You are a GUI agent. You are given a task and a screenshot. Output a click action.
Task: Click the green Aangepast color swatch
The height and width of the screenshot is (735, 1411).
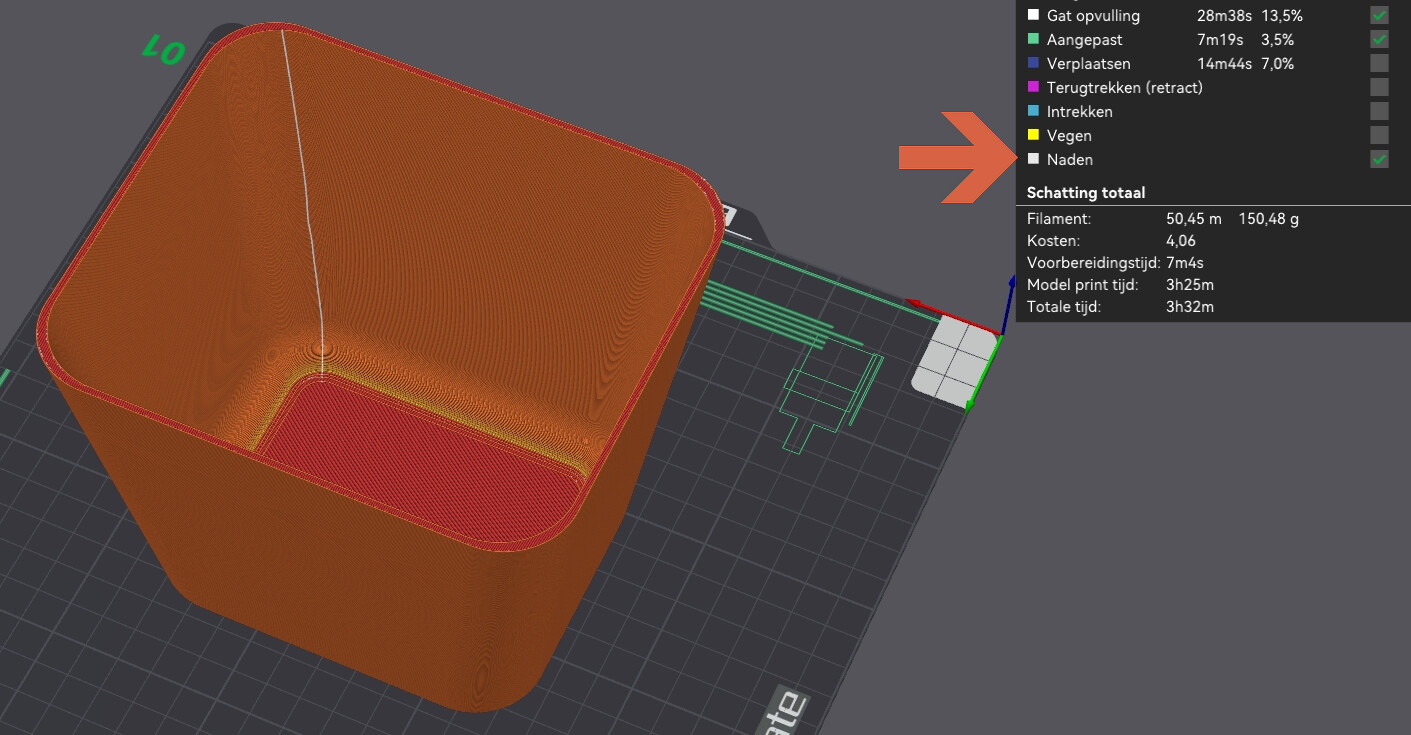click(1033, 40)
